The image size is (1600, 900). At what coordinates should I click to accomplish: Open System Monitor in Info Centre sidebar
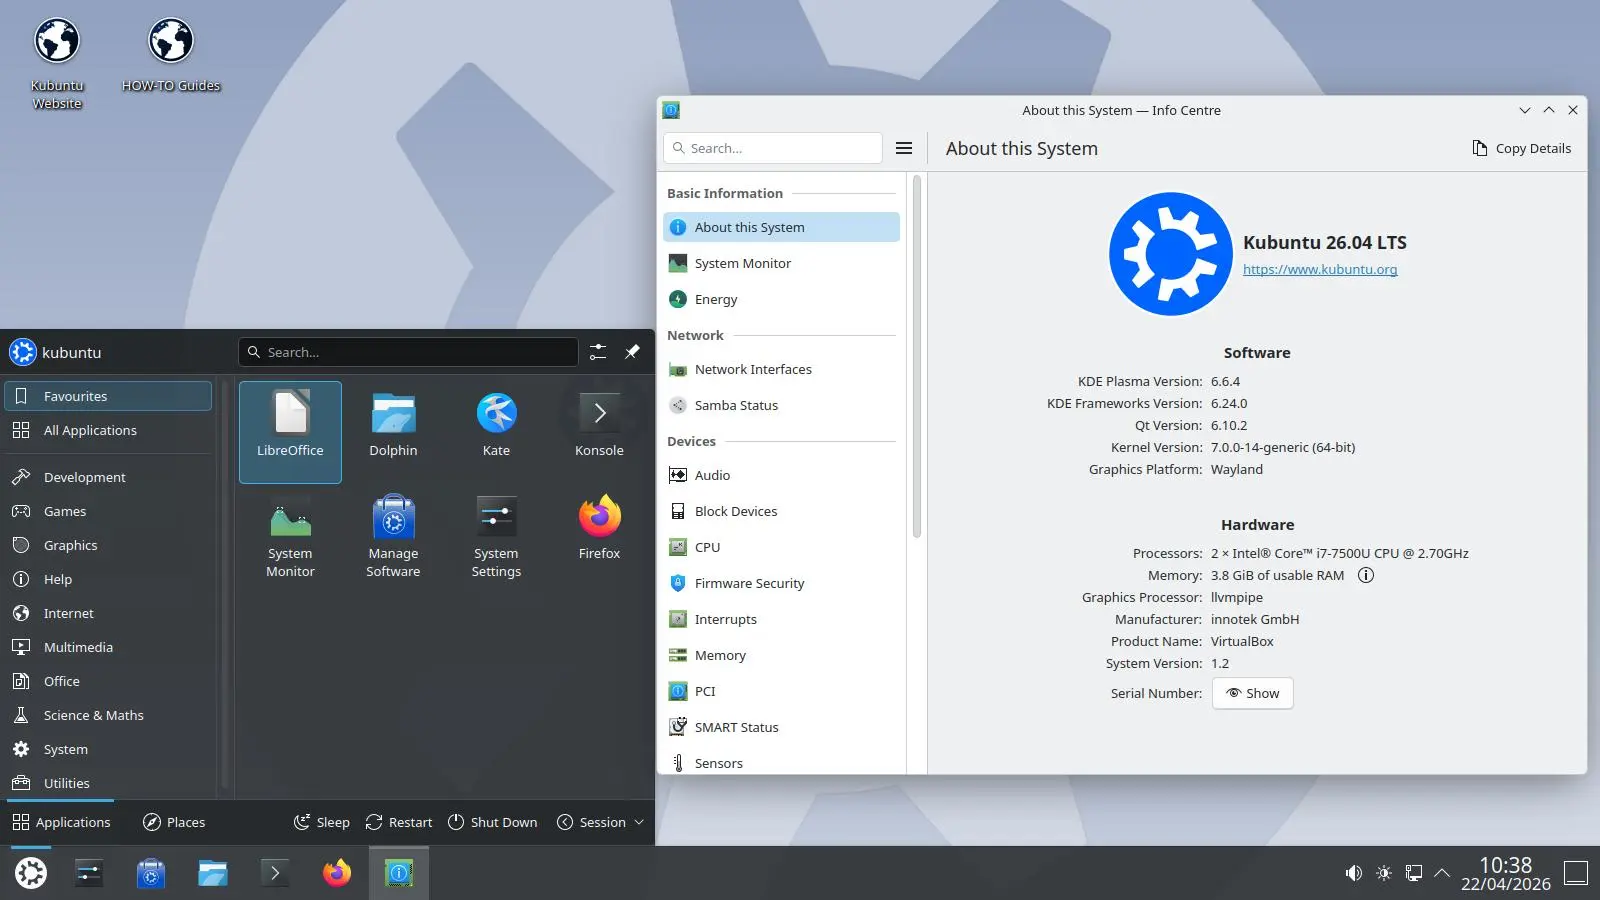781,263
